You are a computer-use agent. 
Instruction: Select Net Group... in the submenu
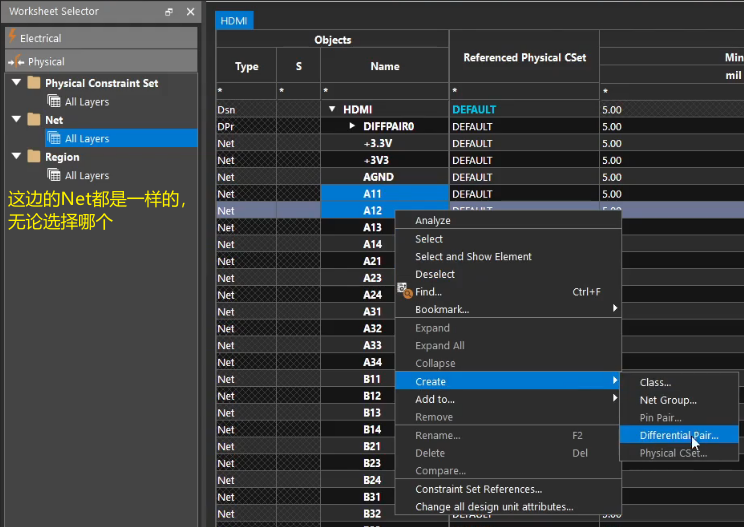668,400
